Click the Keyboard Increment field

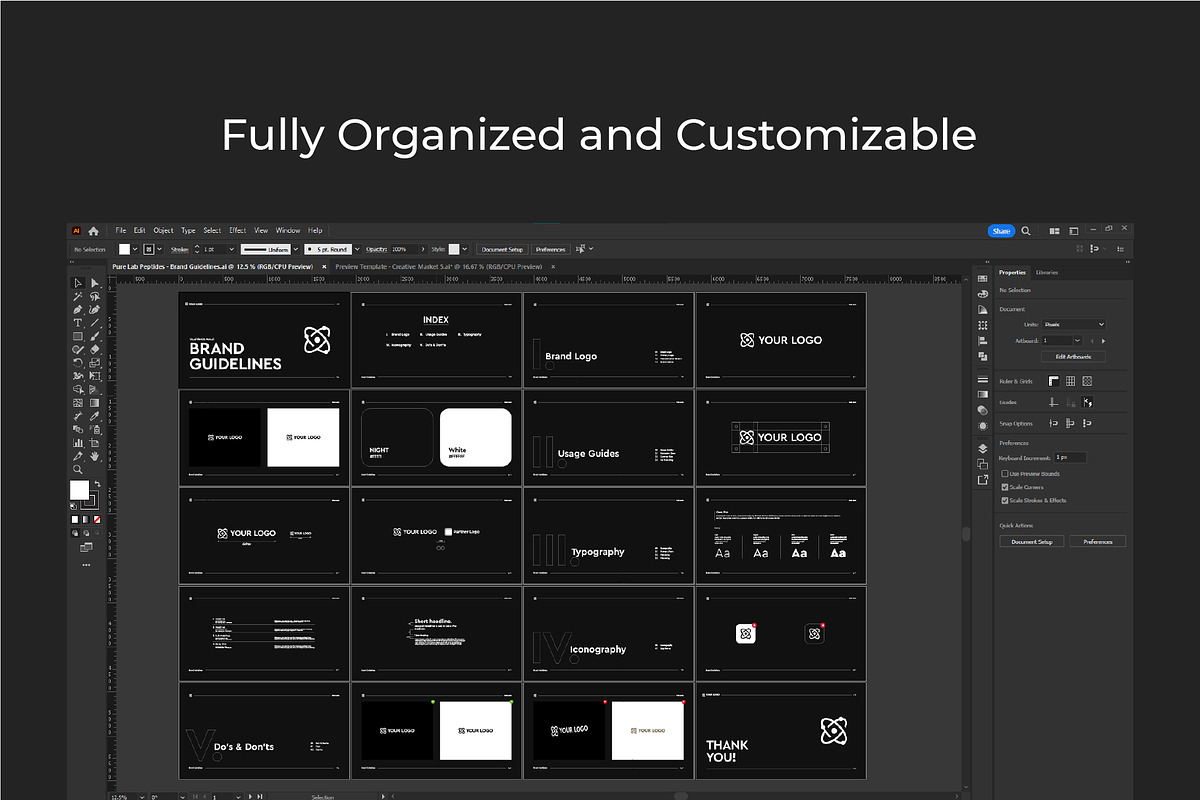(x=1069, y=457)
